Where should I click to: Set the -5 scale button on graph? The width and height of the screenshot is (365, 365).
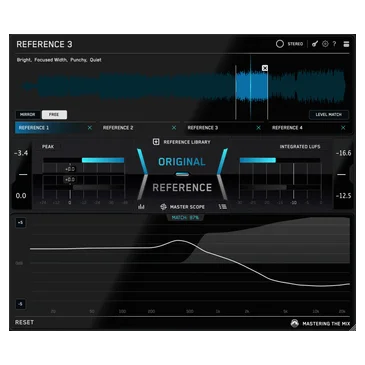(20, 304)
